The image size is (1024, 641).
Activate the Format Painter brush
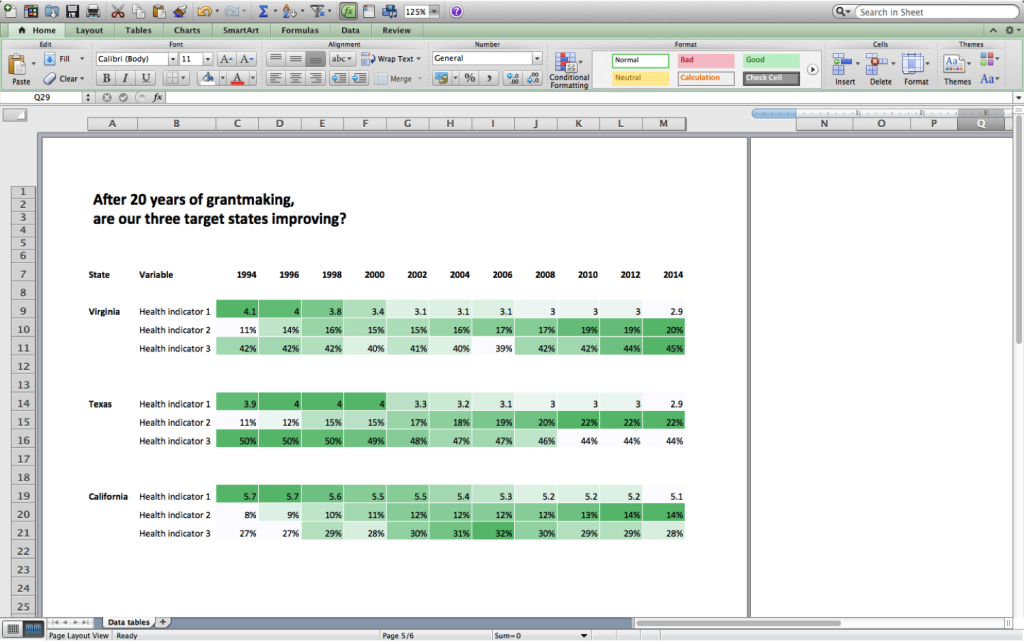[180, 11]
